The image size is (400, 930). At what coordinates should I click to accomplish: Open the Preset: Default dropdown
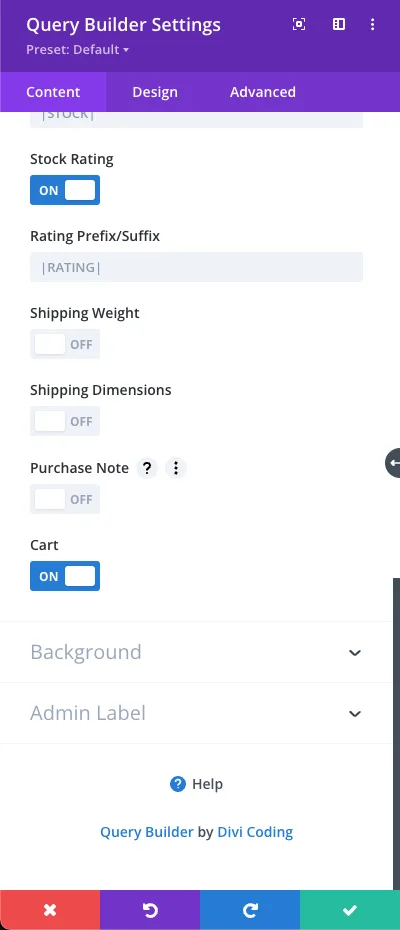pyautogui.click(x=77, y=50)
